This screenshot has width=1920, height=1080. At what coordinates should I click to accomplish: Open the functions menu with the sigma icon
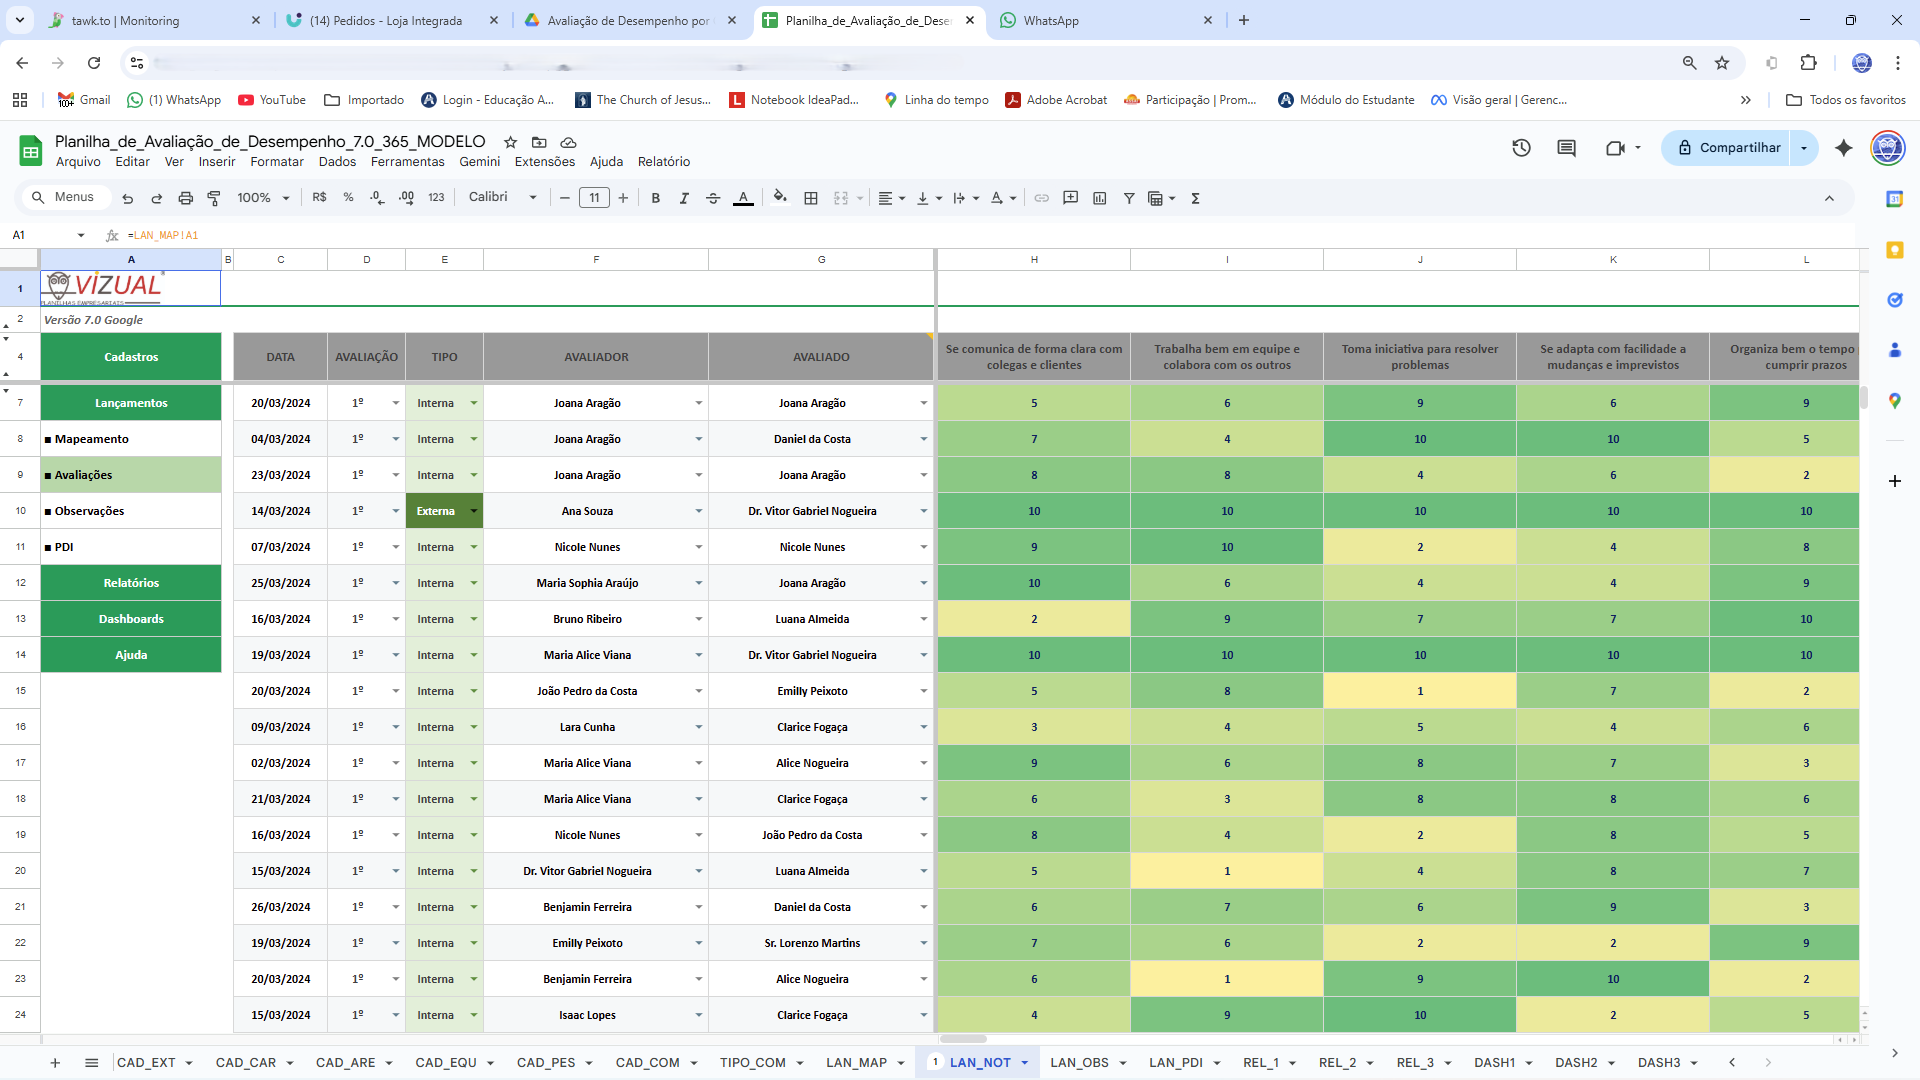click(x=1196, y=198)
